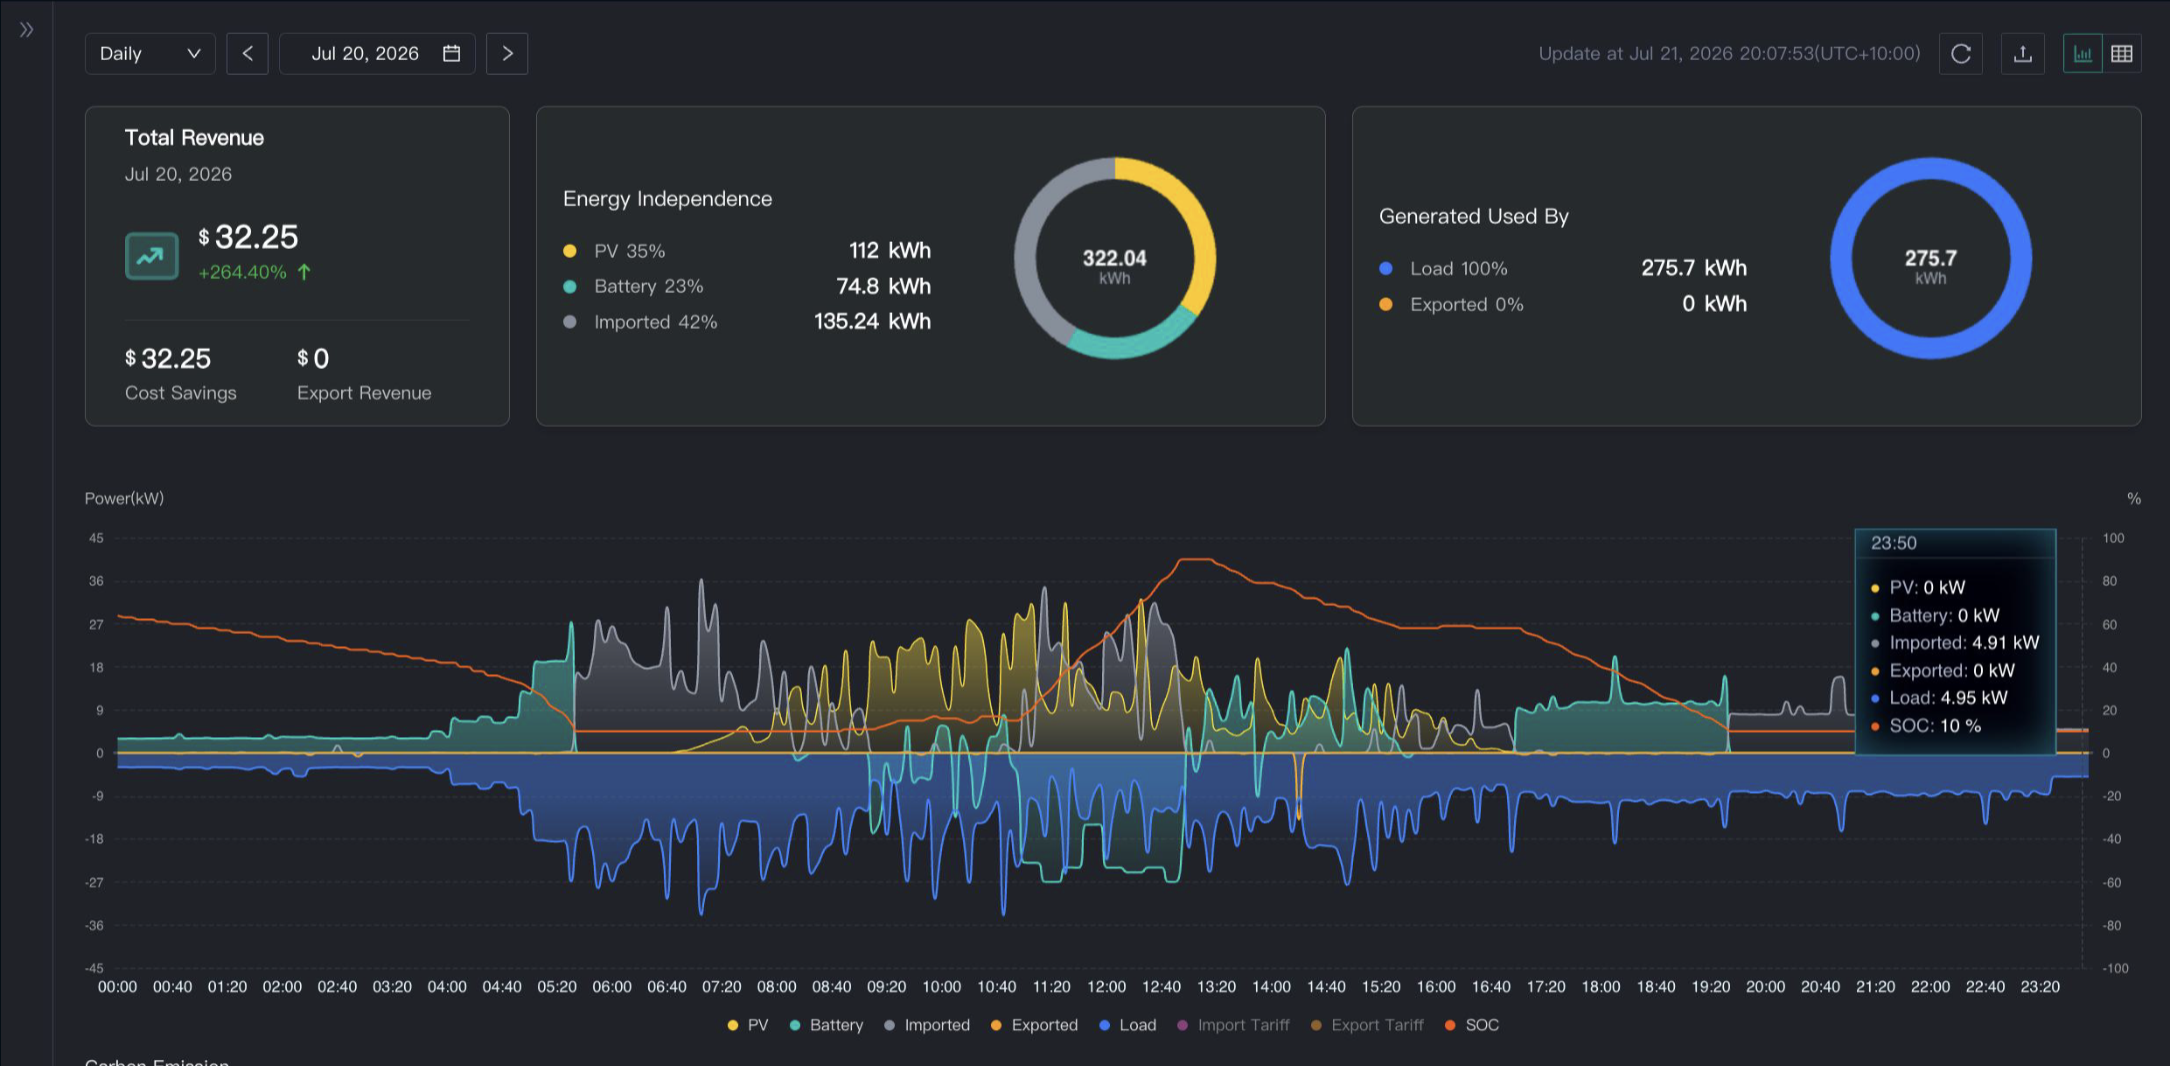Click the Exported 0% legend entry
Image resolution: width=2170 pixels, height=1066 pixels.
click(1451, 305)
